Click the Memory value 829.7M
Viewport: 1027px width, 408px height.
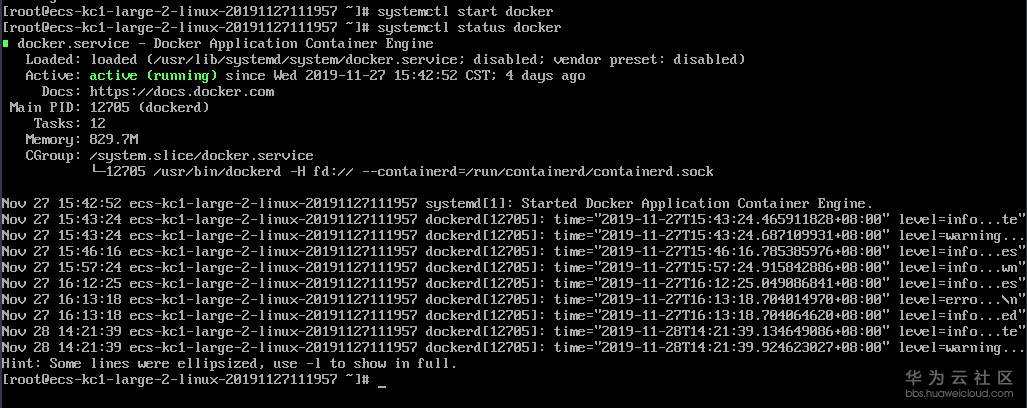(x=113, y=139)
